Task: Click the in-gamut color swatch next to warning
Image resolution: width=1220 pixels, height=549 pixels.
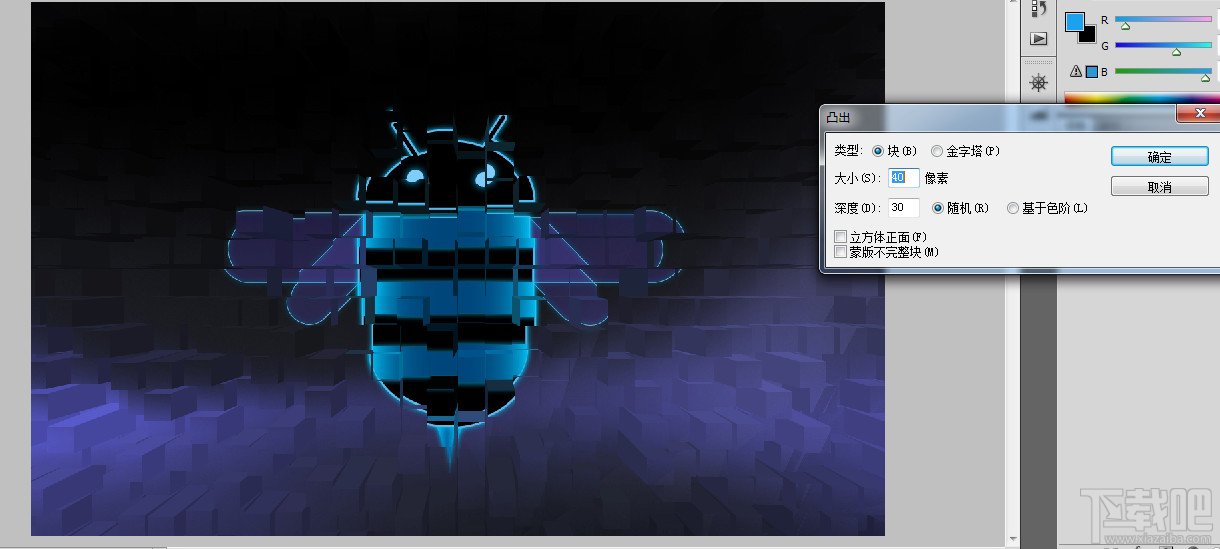Action: point(1092,71)
